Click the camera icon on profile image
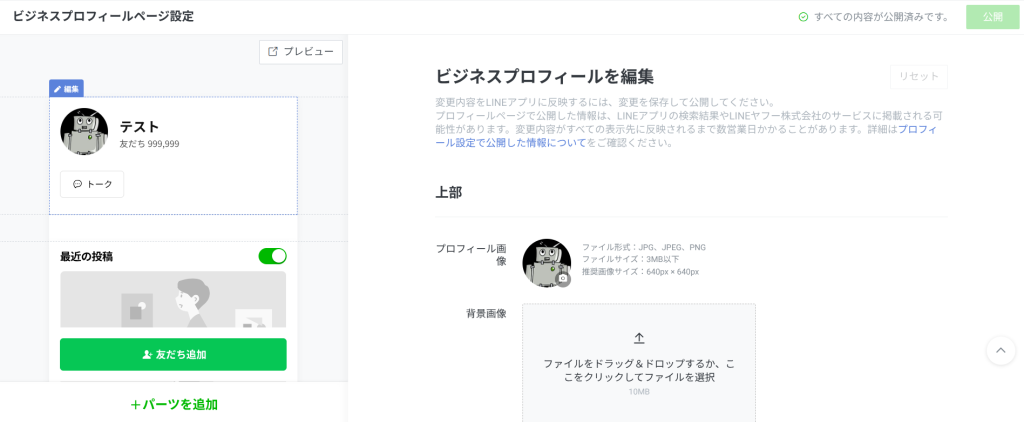The height and width of the screenshot is (422, 1024). [x=563, y=279]
